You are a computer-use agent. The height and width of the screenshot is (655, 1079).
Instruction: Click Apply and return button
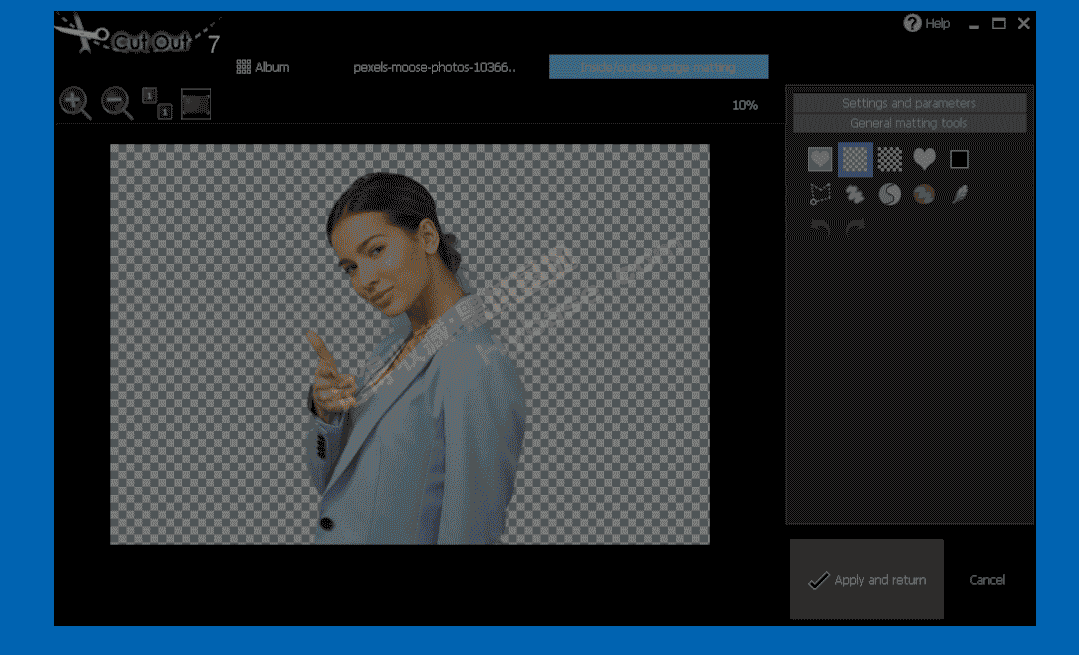(x=866, y=579)
